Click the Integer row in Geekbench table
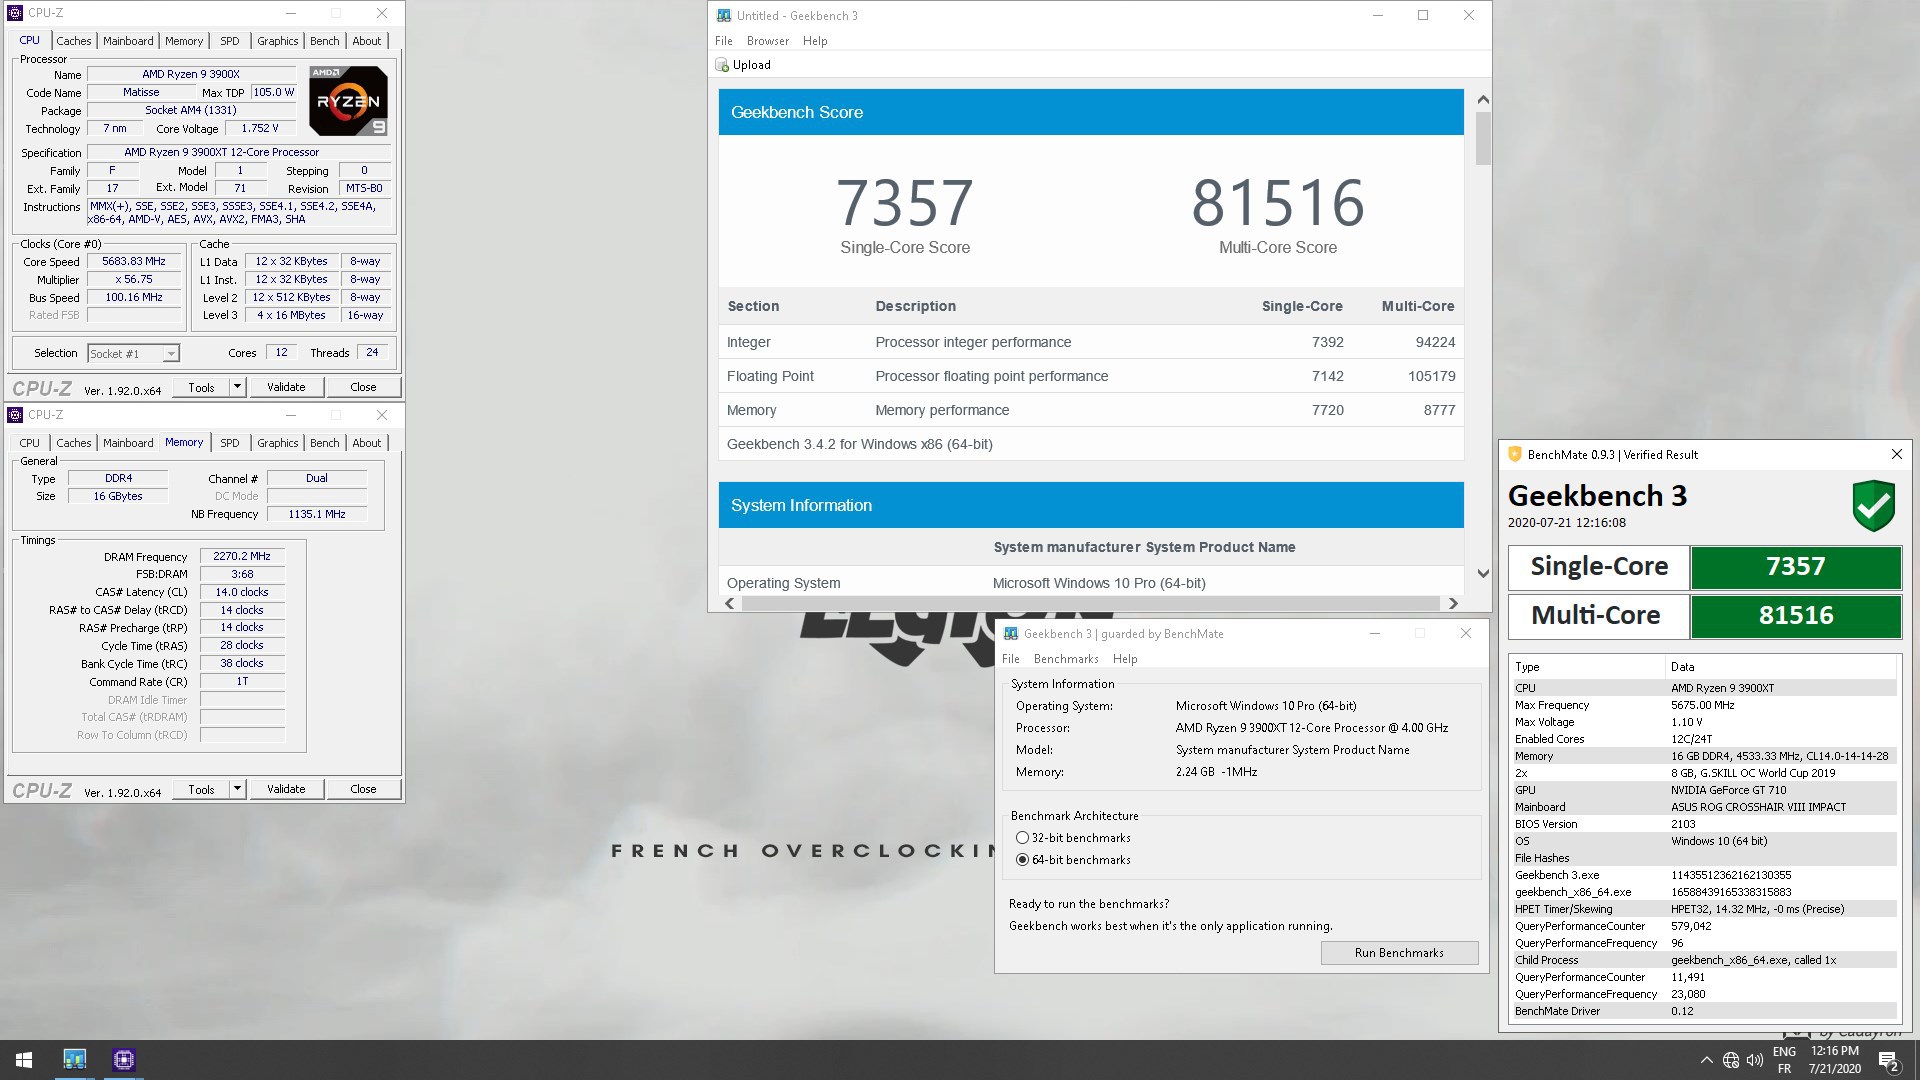The height and width of the screenshot is (1080, 1920). point(1091,342)
